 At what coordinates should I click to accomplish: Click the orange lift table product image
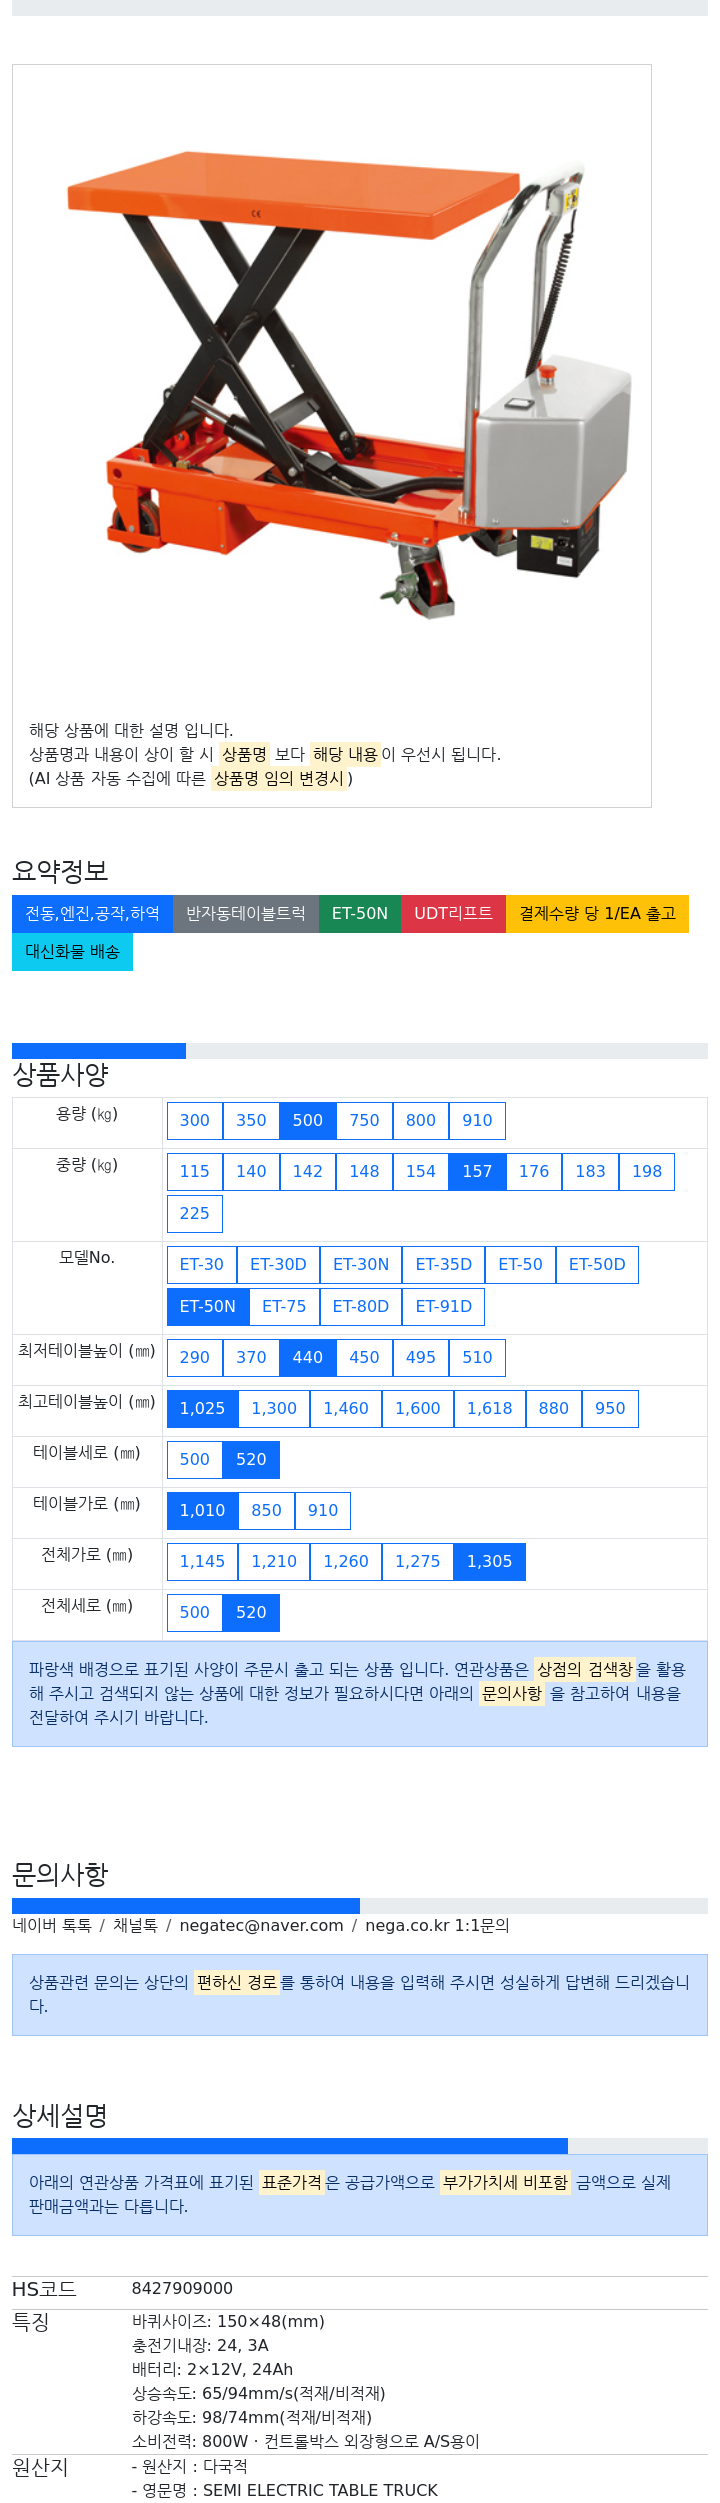(x=350, y=380)
